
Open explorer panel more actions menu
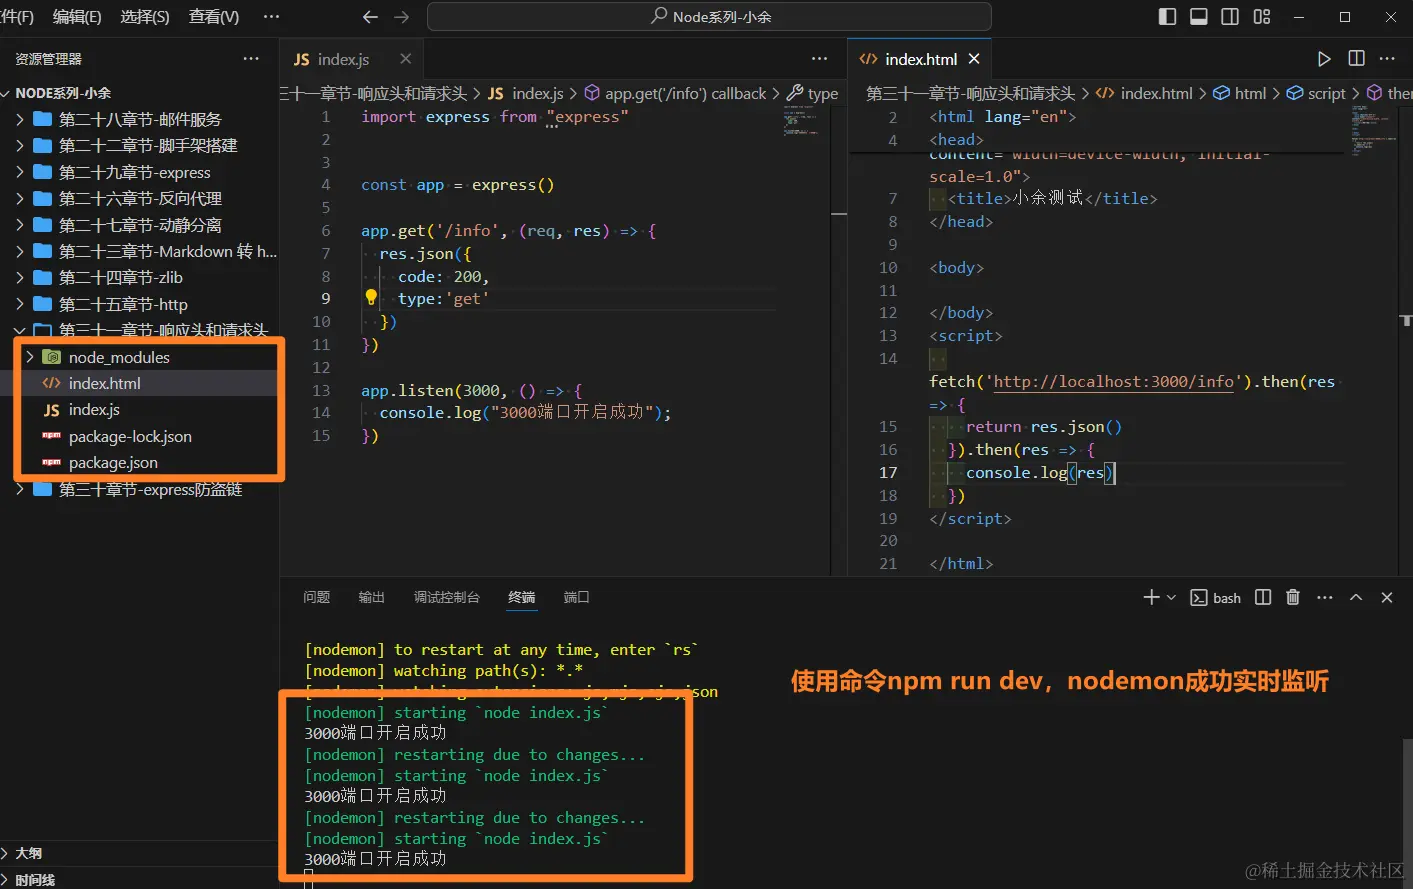point(251,59)
